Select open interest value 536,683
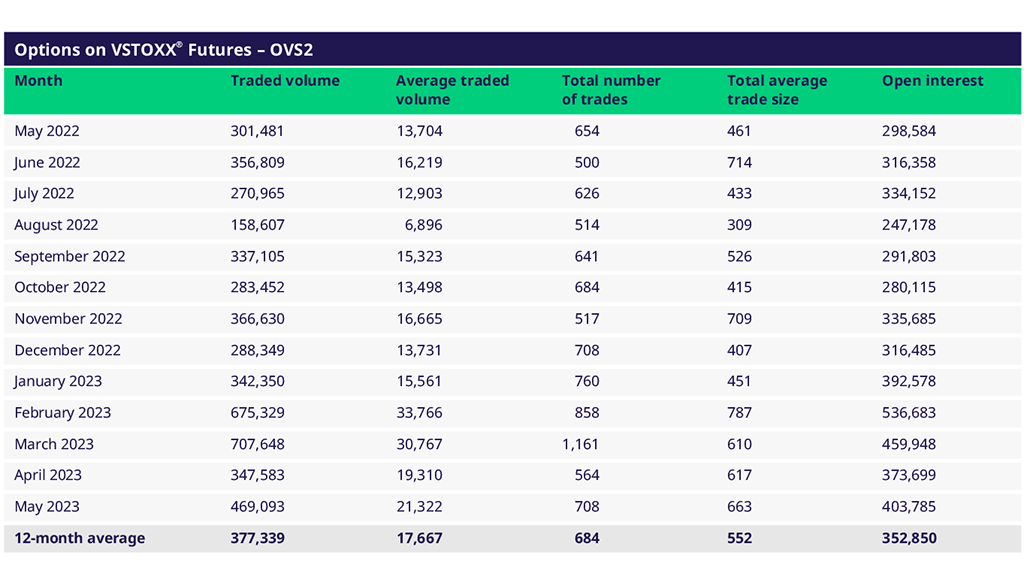1024x585 pixels. [909, 413]
